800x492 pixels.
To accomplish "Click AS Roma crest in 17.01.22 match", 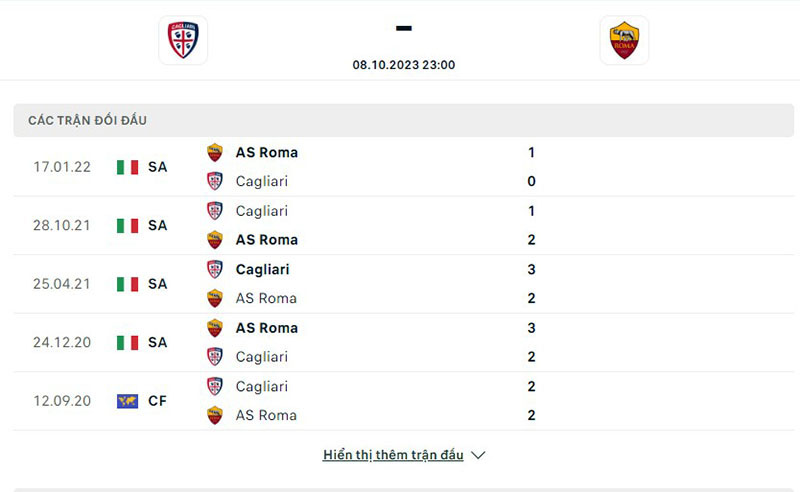I will 214,153.
